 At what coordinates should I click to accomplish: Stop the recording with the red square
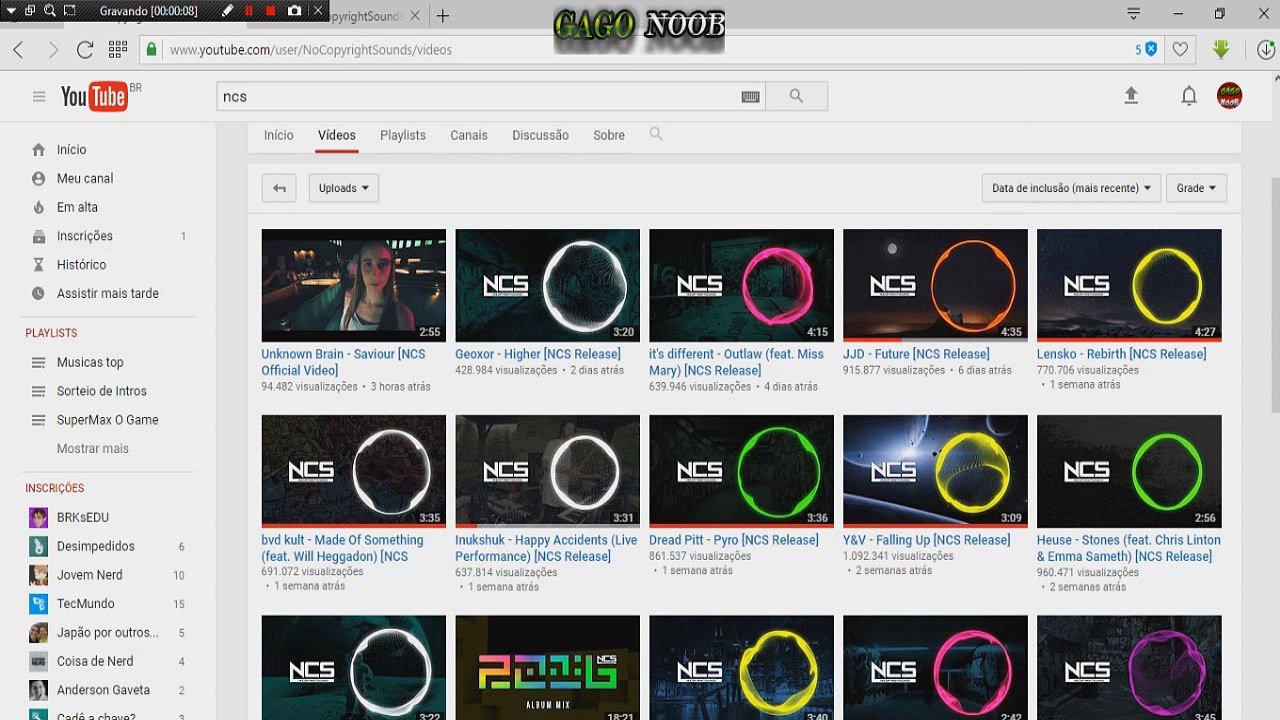270,11
